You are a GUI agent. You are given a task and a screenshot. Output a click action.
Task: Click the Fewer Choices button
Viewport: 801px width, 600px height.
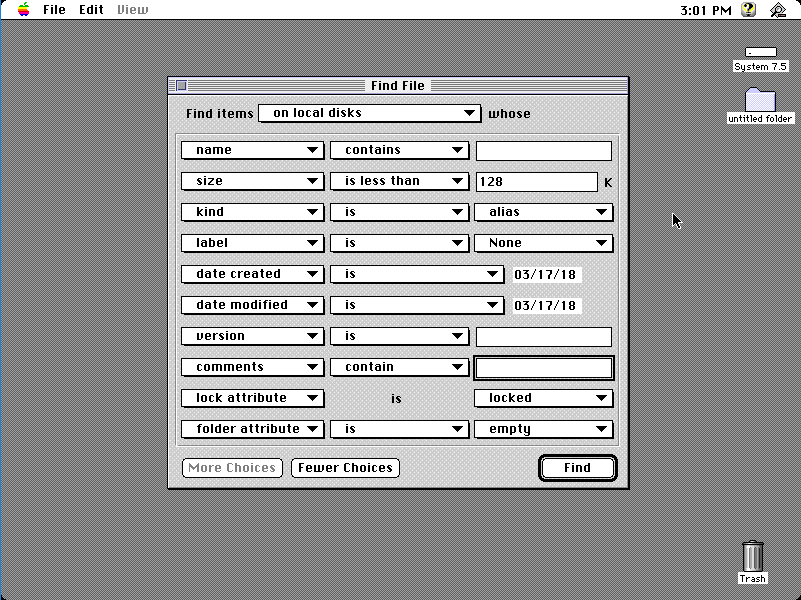point(345,468)
